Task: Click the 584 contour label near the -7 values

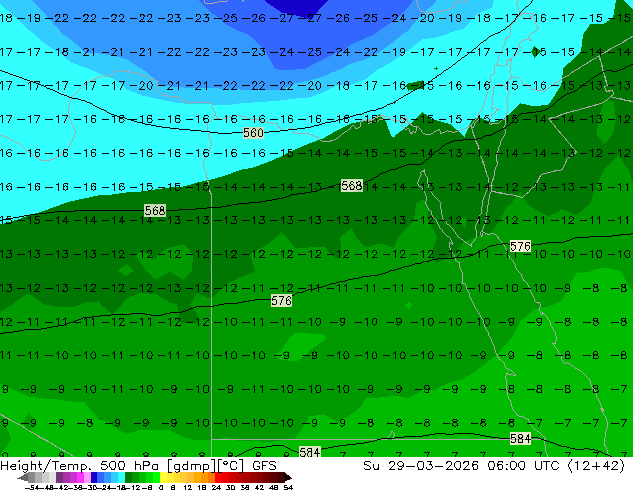Action: [x=520, y=439]
